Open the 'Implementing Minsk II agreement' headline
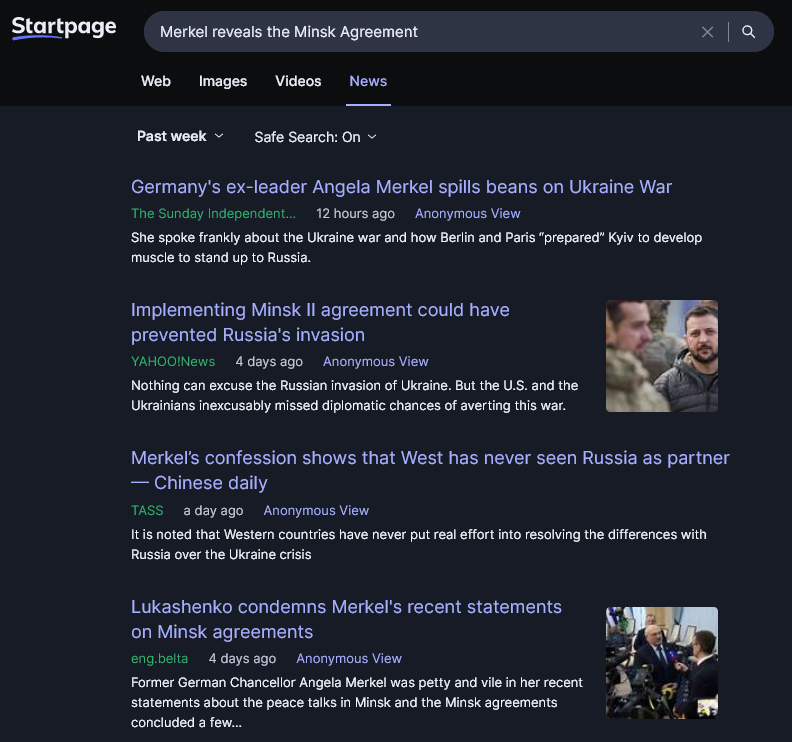 tap(320, 322)
